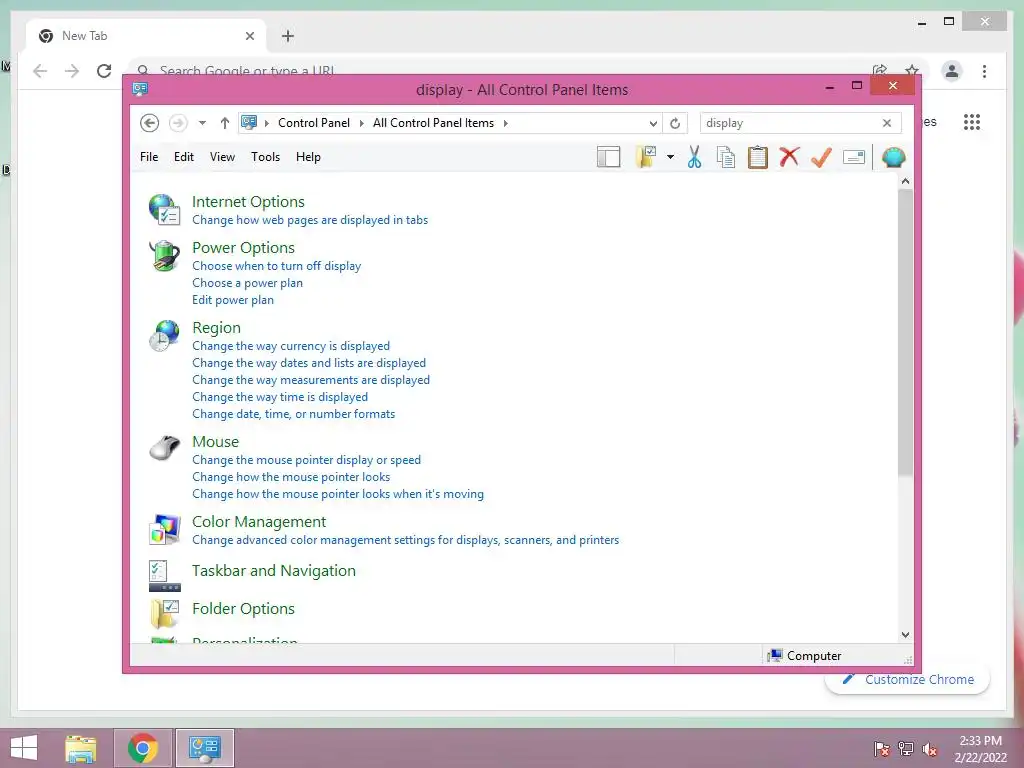The width and height of the screenshot is (1024, 768).
Task: Click Choose a power plan link
Action: [248, 283]
